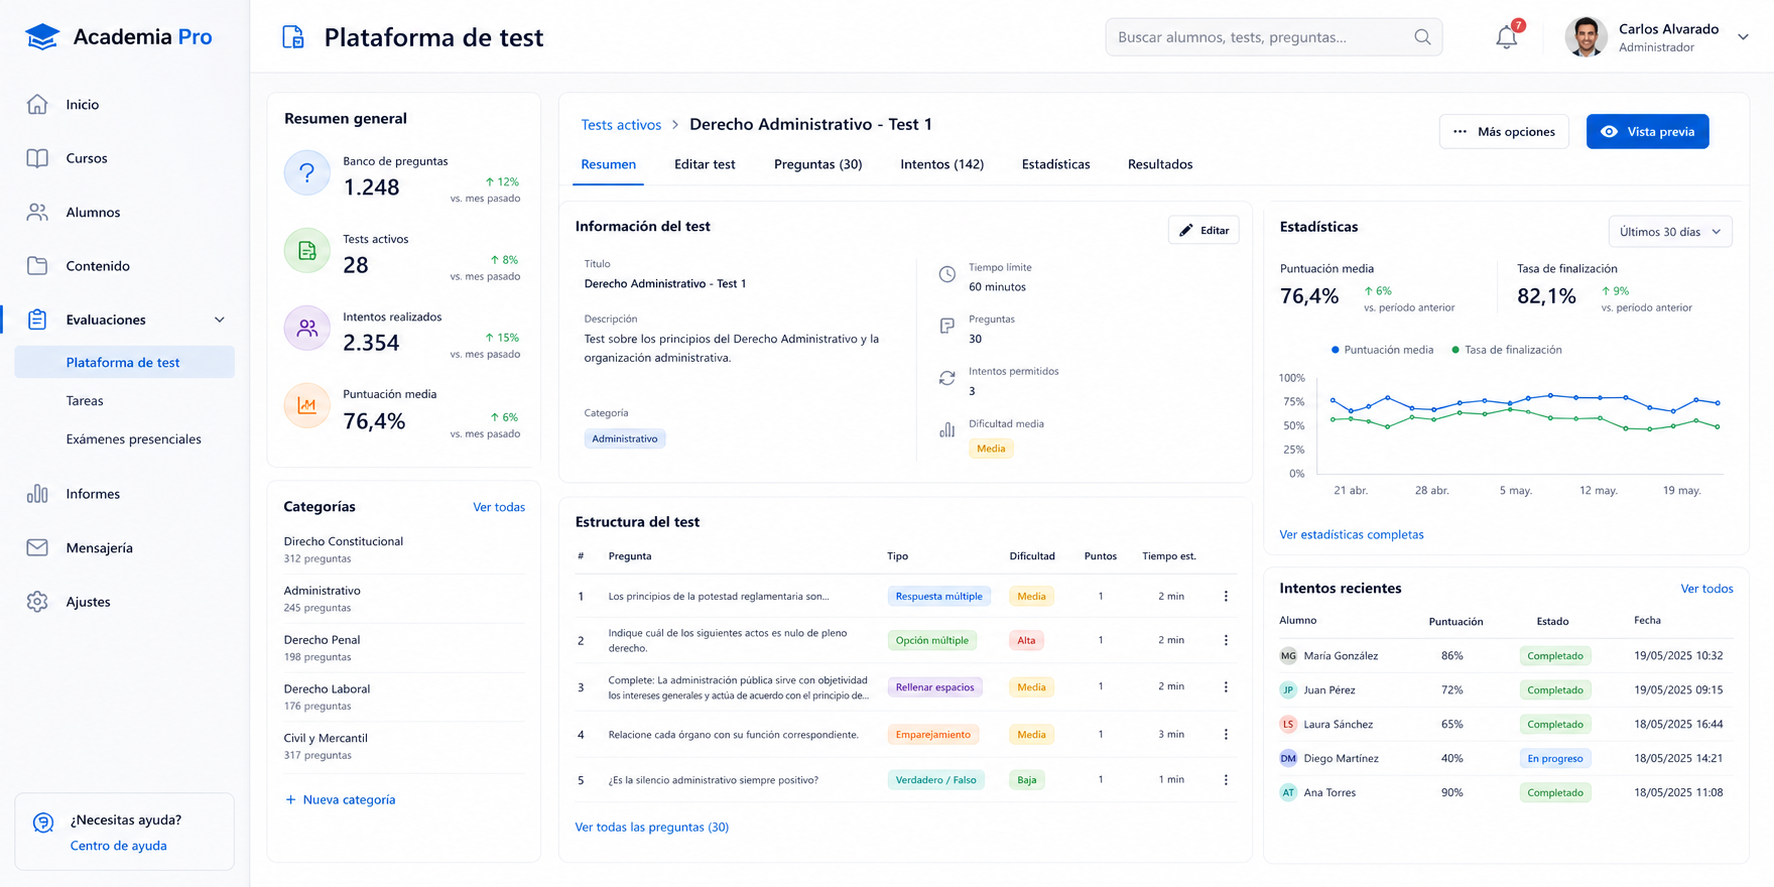Click the Tests activos document icon
This screenshot has width=1774, height=887.
point(307,251)
